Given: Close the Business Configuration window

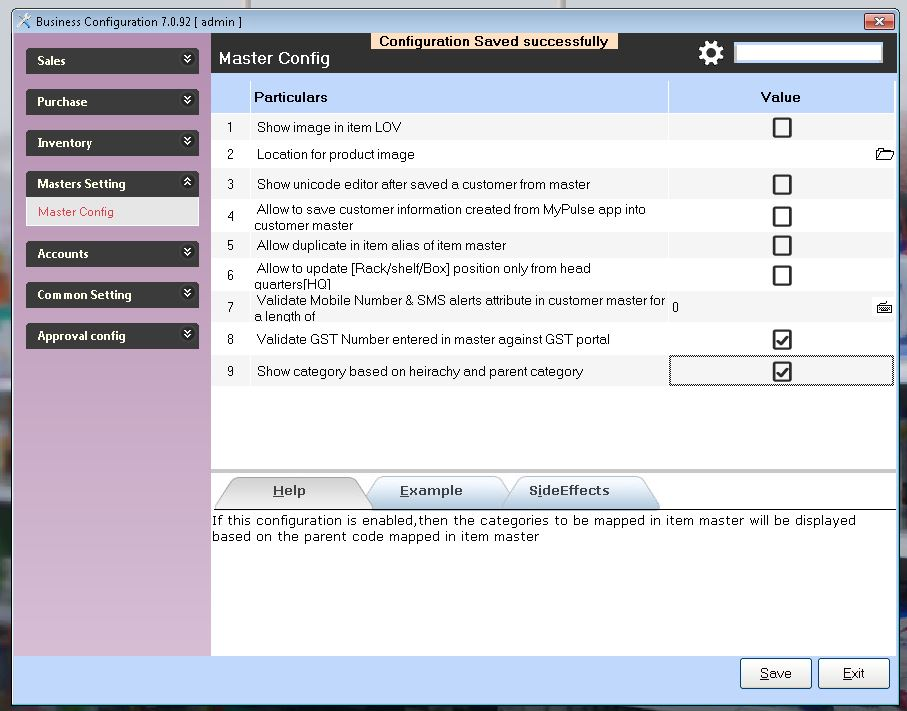Looking at the screenshot, I should (879, 21).
